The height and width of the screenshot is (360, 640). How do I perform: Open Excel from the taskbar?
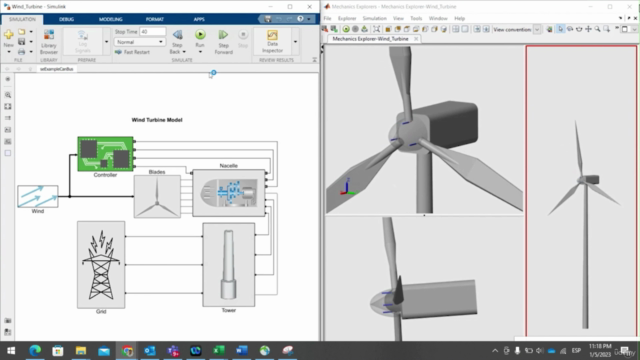click(219, 350)
